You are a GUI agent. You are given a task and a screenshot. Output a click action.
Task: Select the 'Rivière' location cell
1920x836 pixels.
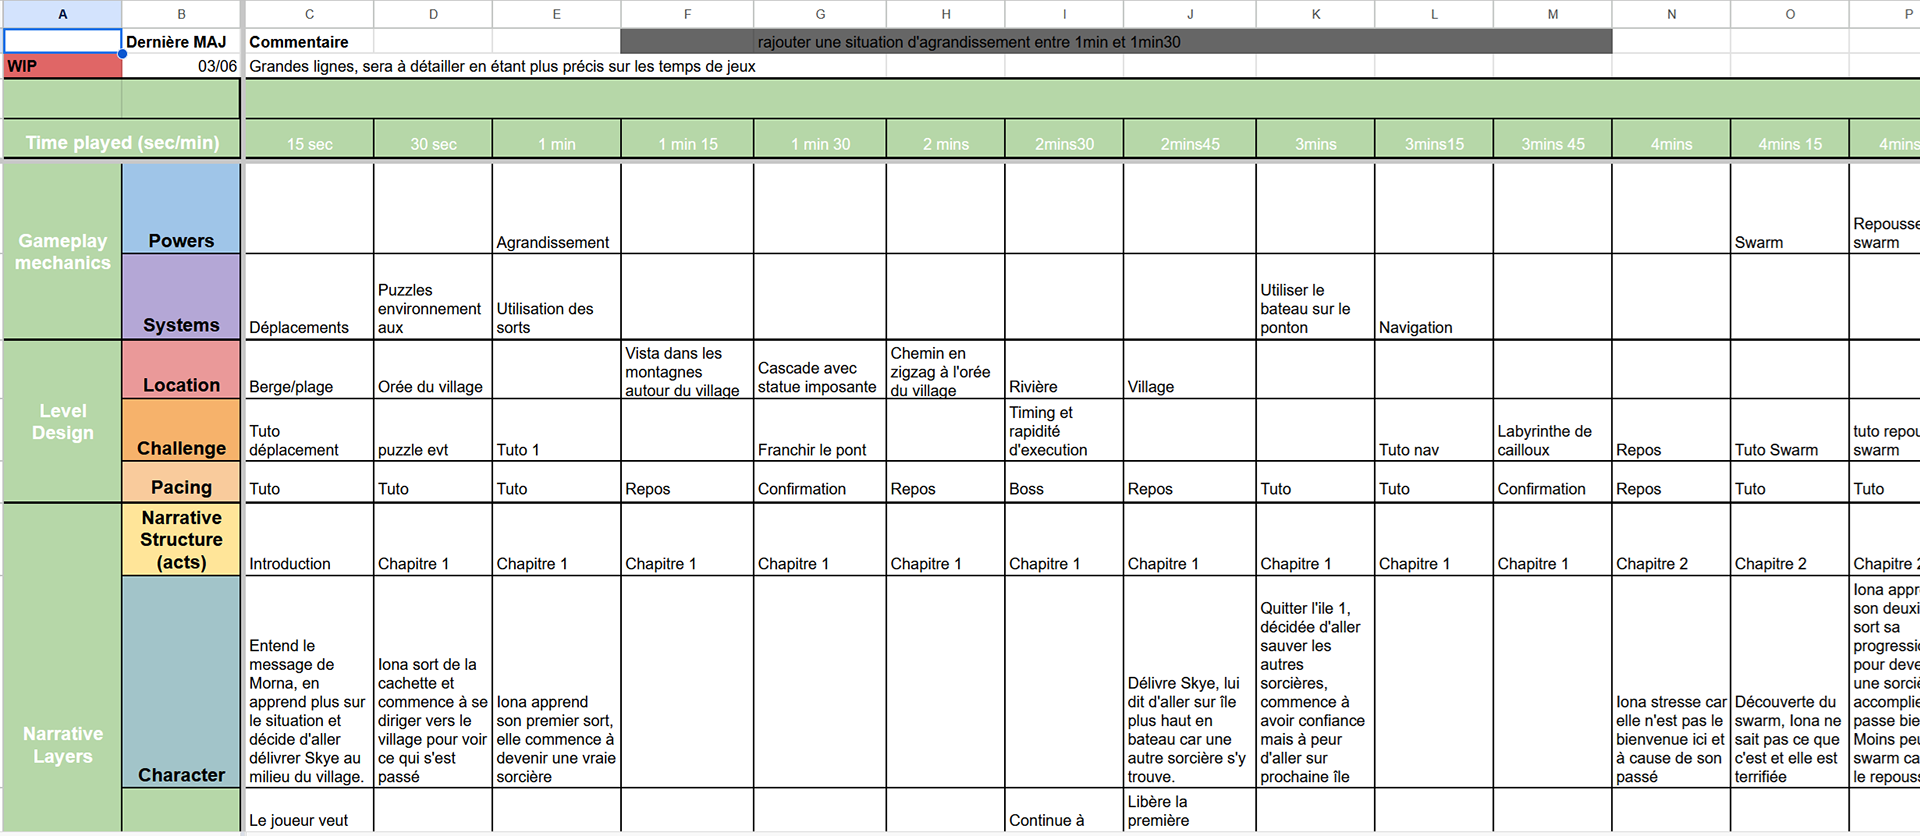click(1064, 370)
